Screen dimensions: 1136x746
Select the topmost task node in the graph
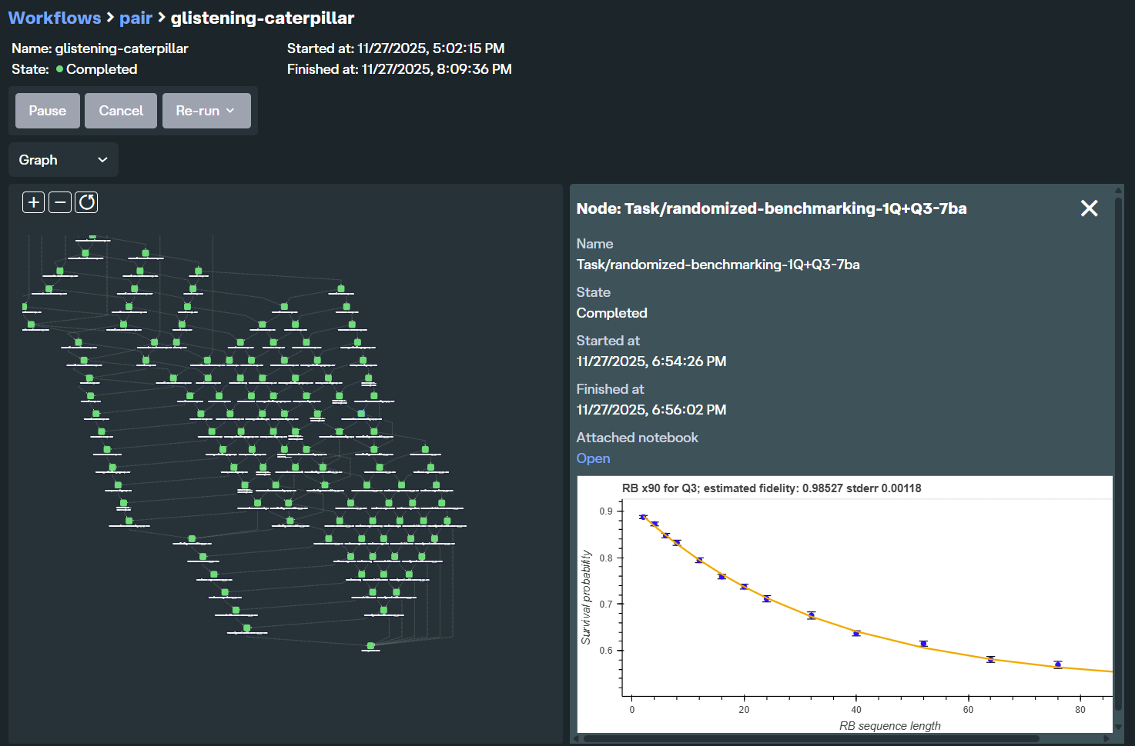pyautogui.click(x=91, y=236)
